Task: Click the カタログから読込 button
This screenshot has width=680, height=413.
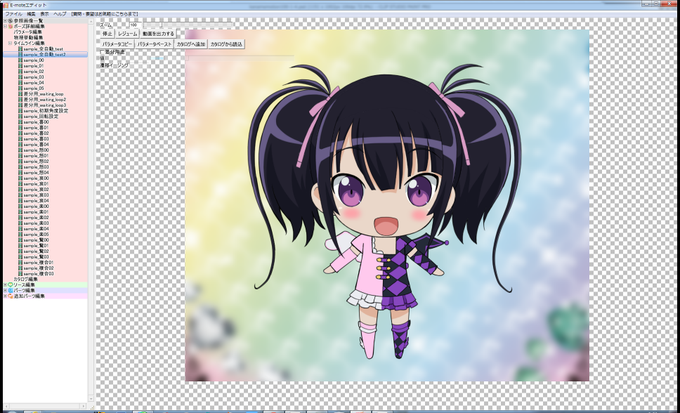Action: point(226,44)
